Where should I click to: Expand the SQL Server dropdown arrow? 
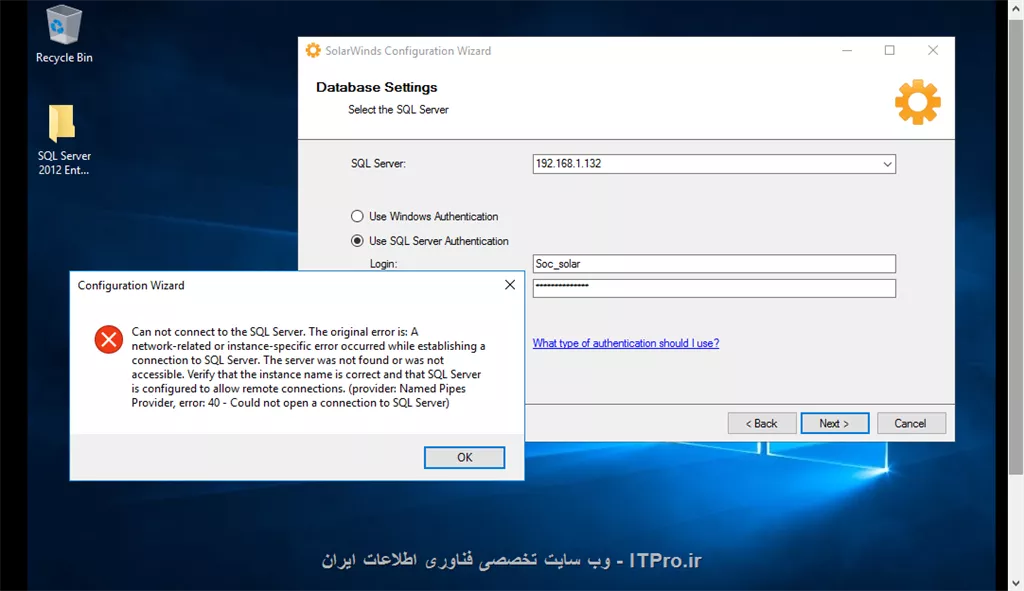coord(887,164)
